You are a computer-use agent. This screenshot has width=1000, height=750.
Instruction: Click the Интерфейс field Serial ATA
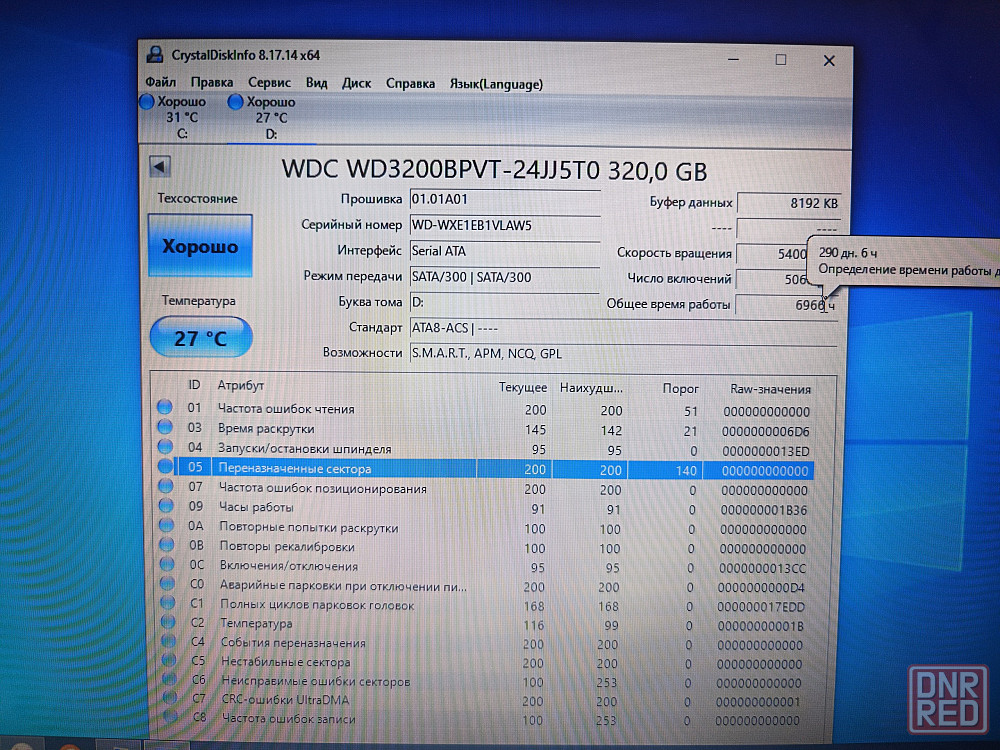(504, 251)
